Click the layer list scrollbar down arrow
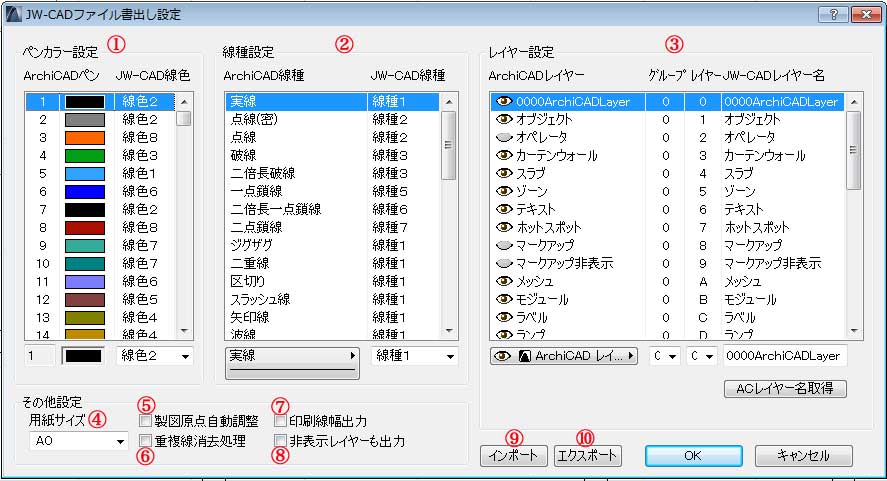The width and height of the screenshot is (887, 481). point(854,331)
